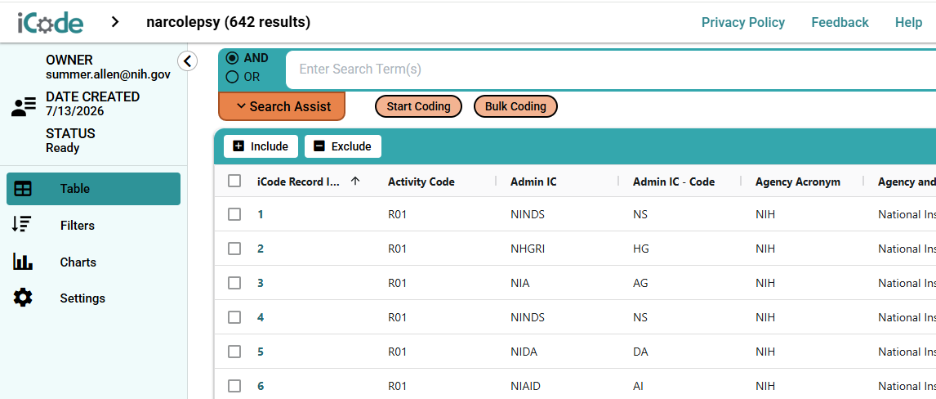Check the box for record 2

235,248
